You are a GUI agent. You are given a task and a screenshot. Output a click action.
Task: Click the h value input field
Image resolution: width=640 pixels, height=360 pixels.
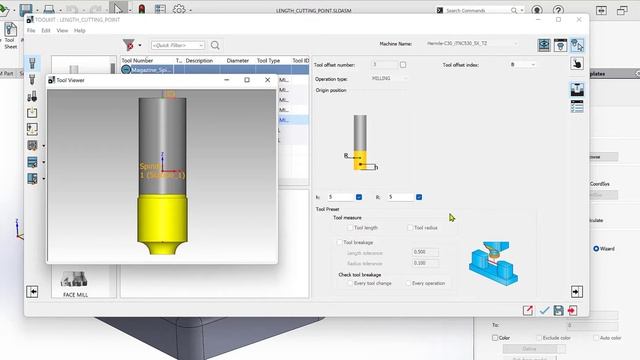point(340,197)
